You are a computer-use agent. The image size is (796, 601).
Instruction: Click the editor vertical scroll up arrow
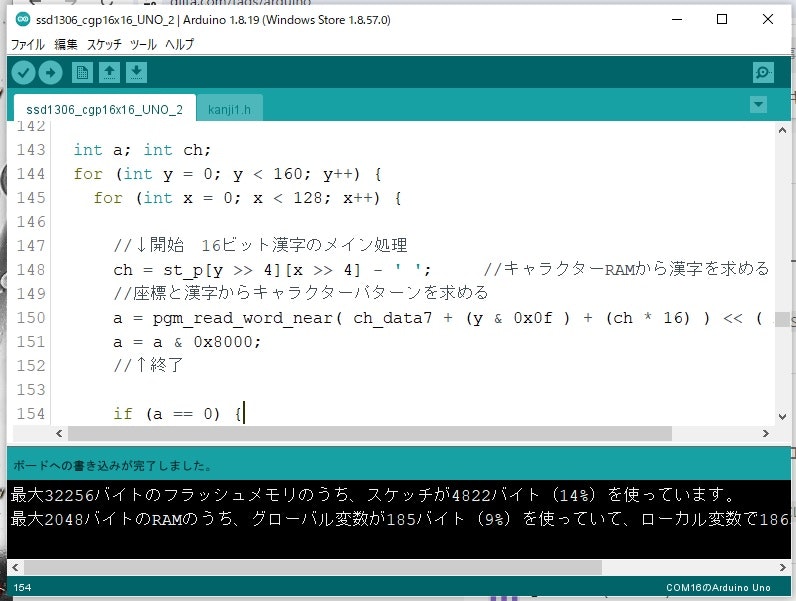[782, 130]
